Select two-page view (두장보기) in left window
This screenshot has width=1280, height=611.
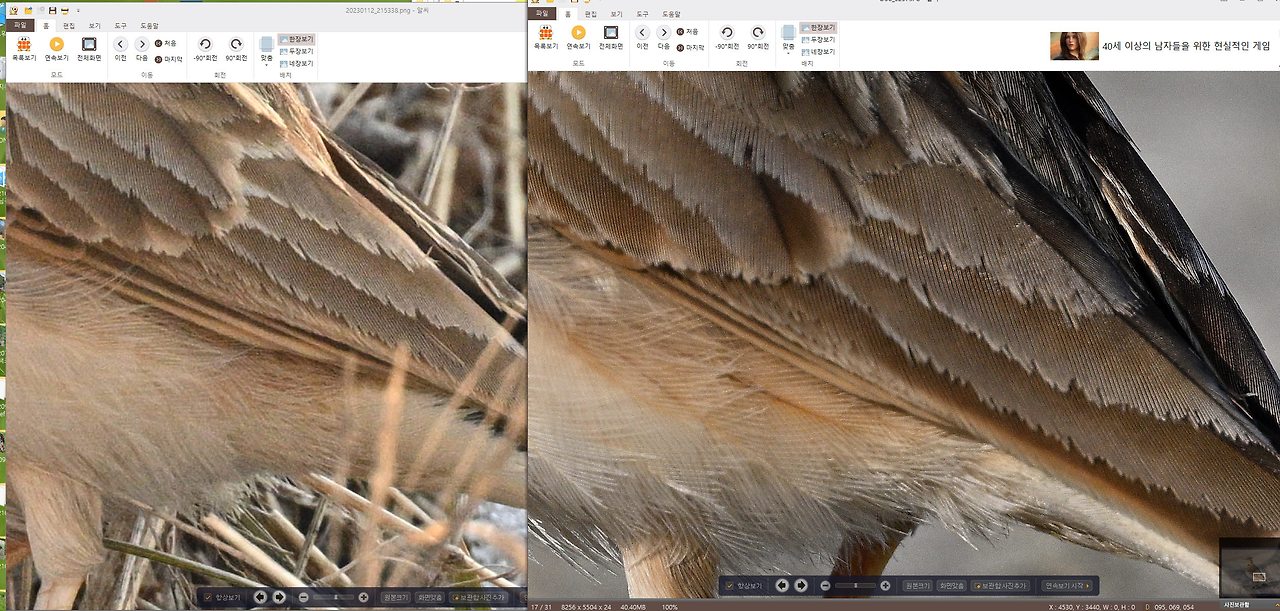[296, 51]
